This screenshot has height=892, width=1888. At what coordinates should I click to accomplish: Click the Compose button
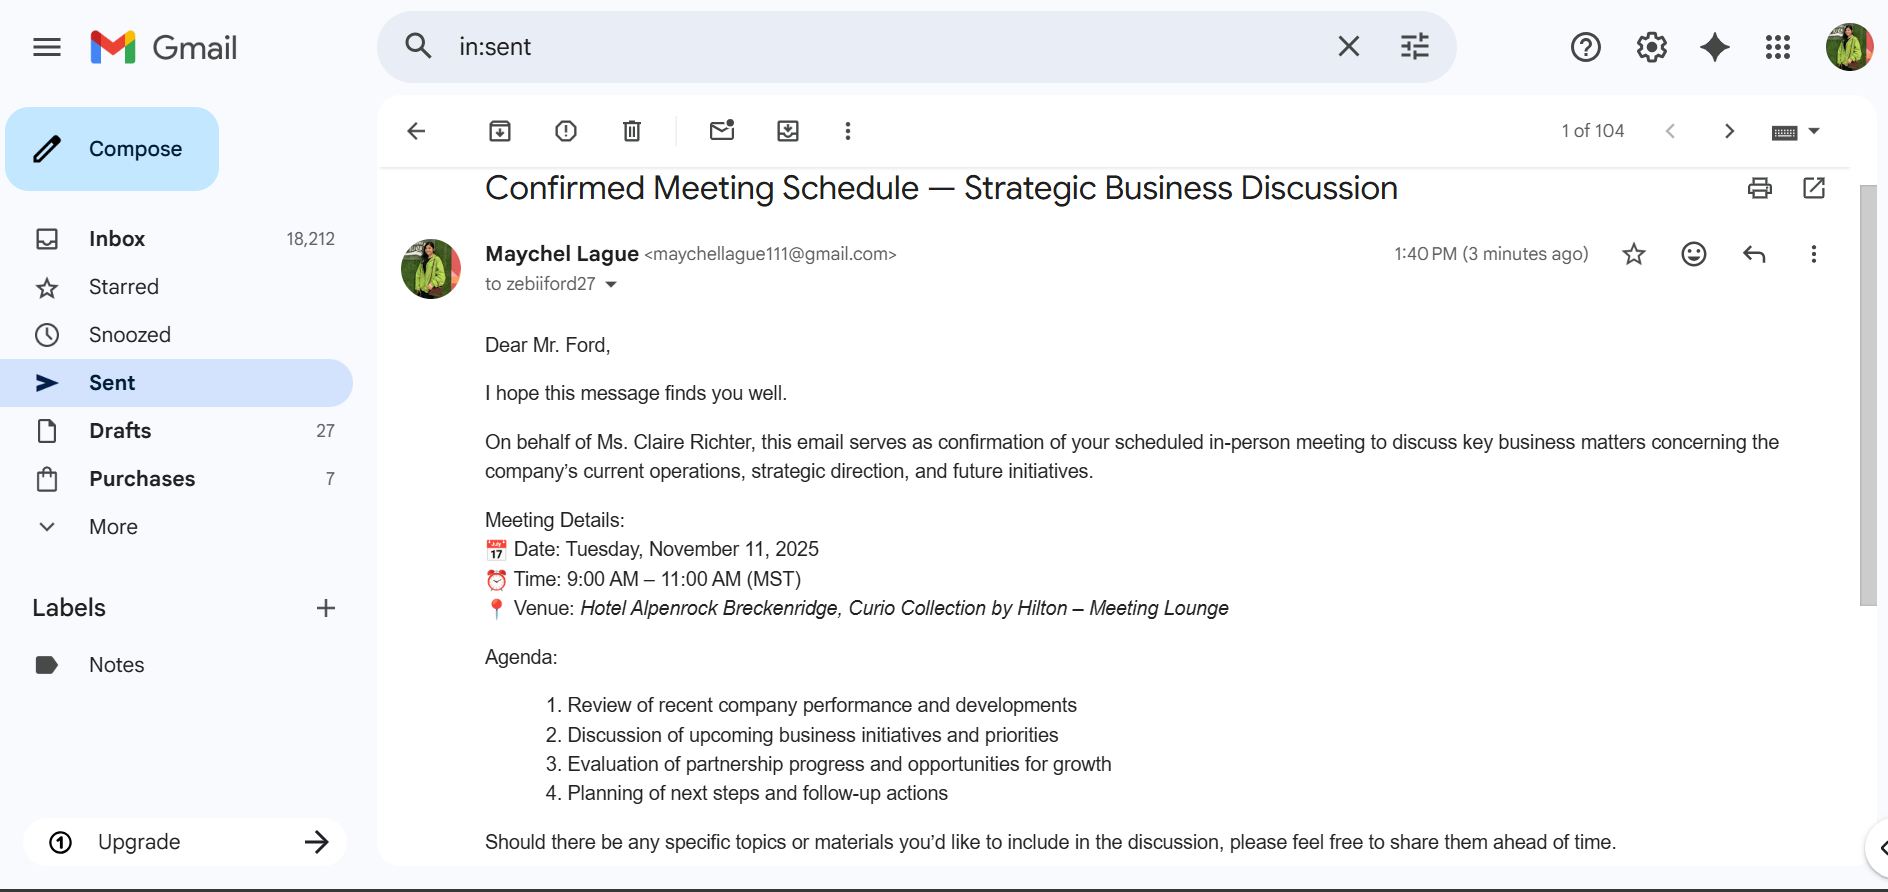(112, 149)
